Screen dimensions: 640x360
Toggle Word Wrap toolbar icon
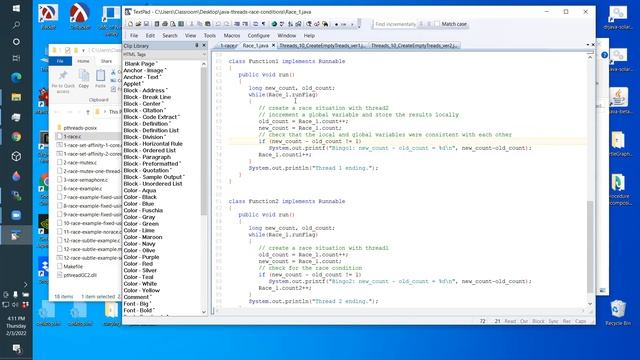[x=255, y=24]
